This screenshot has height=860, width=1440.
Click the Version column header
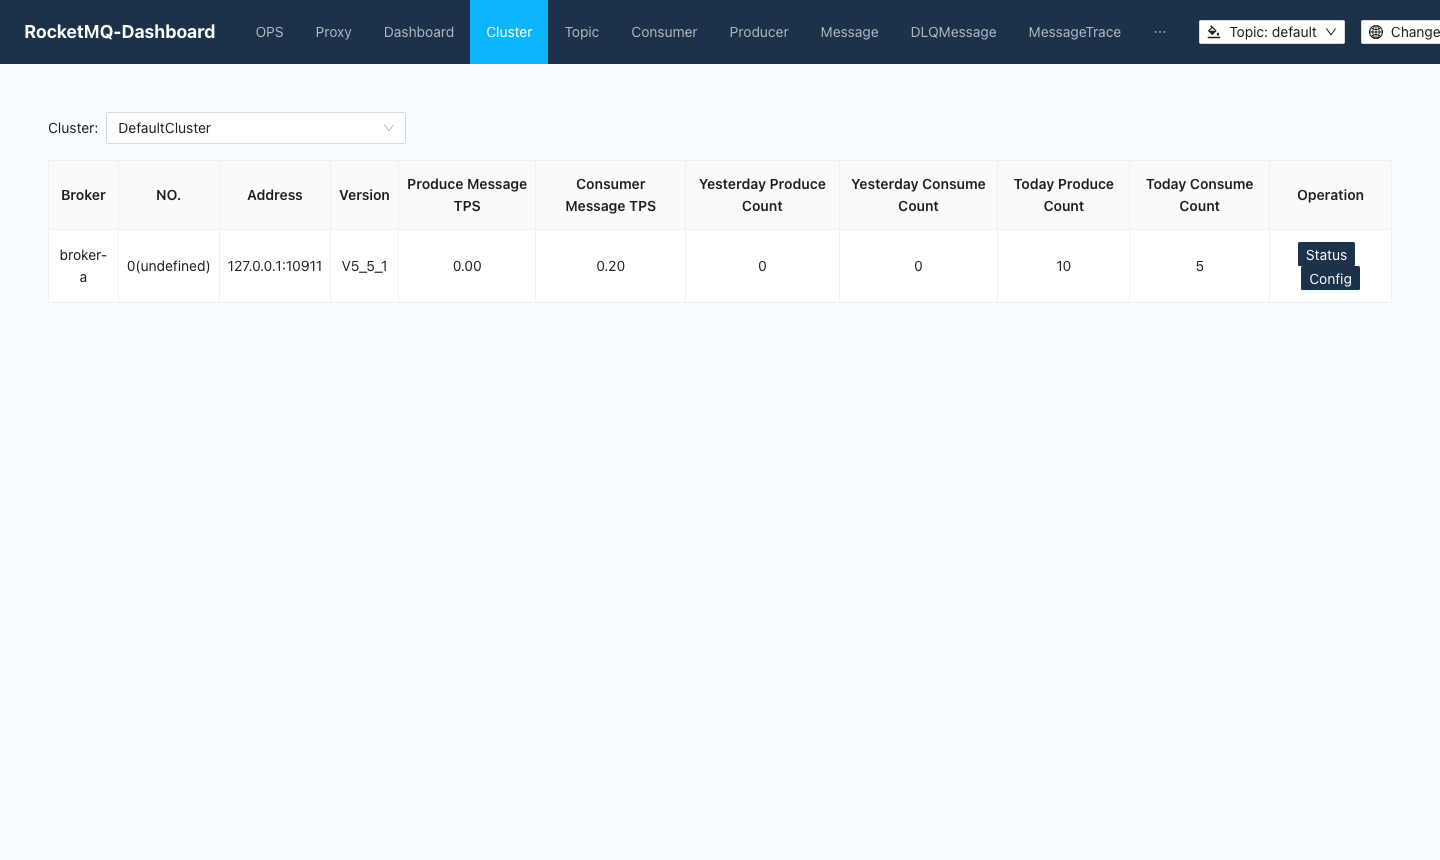point(364,195)
